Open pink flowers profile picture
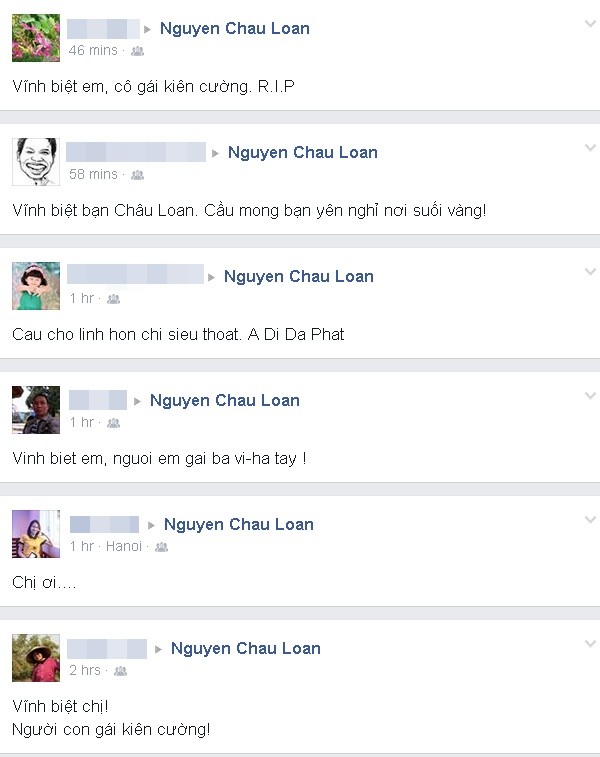The width and height of the screenshot is (600, 757). pyautogui.click(x=36, y=38)
